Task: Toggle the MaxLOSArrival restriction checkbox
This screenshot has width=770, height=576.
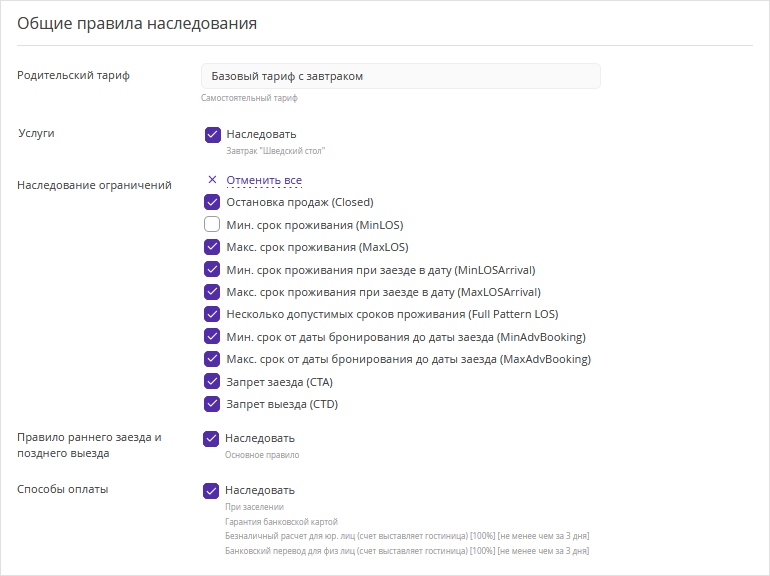Action: pyautogui.click(x=212, y=292)
